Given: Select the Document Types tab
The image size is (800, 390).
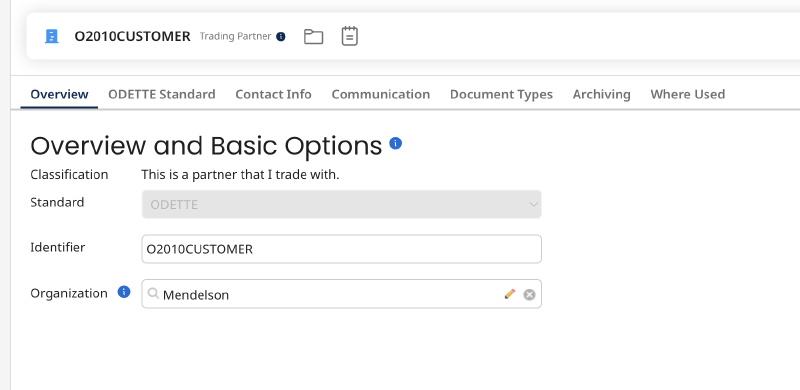Looking at the screenshot, I should (502, 94).
